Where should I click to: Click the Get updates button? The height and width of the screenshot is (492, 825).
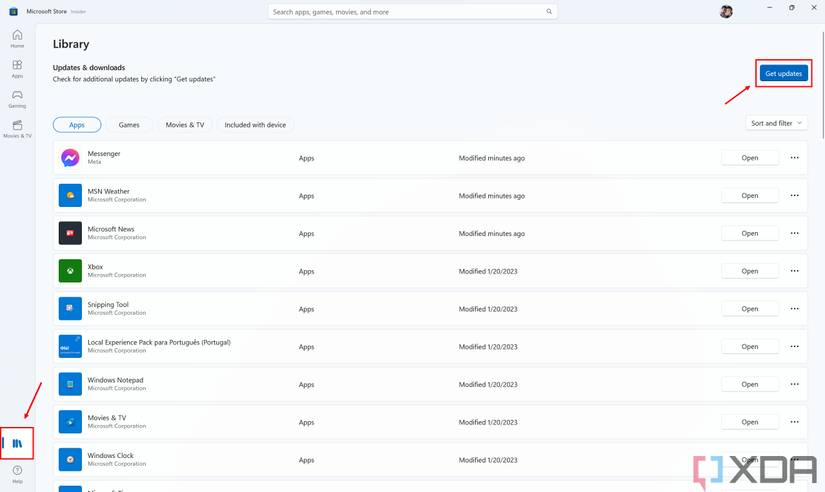783,73
